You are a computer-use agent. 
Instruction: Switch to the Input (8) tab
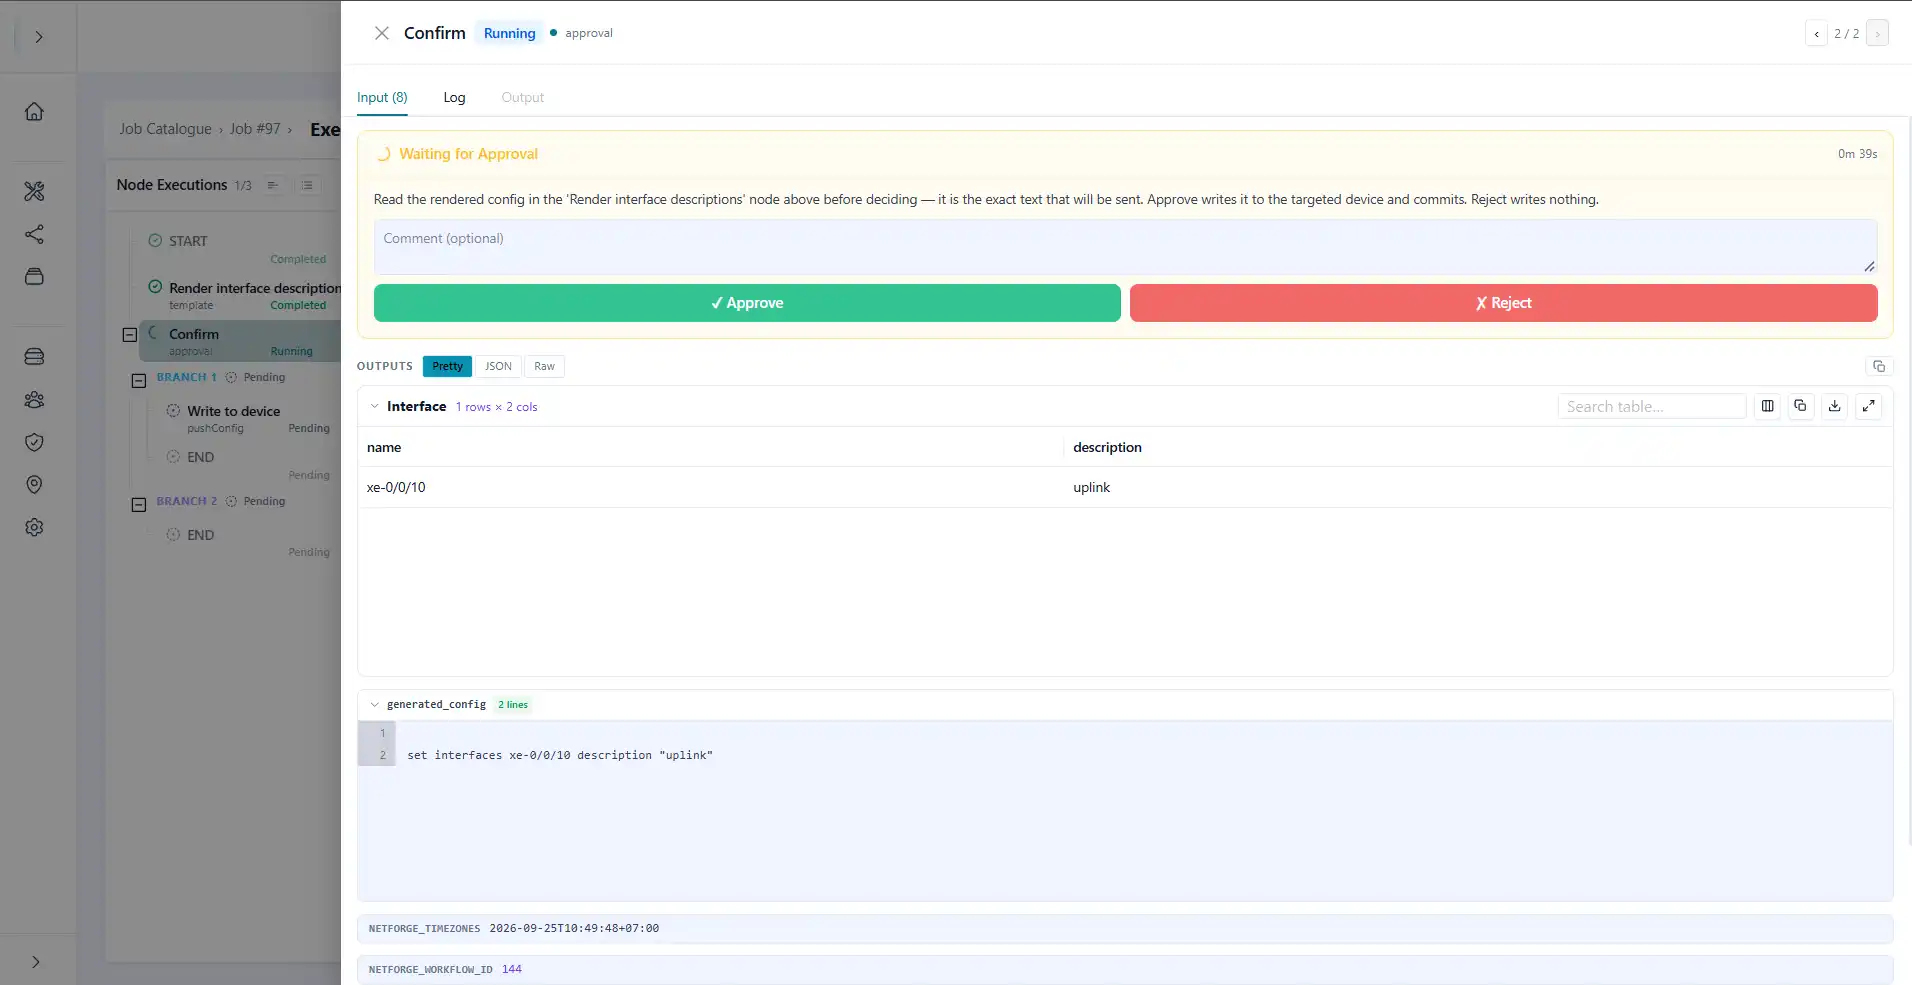[x=382, y=98]
